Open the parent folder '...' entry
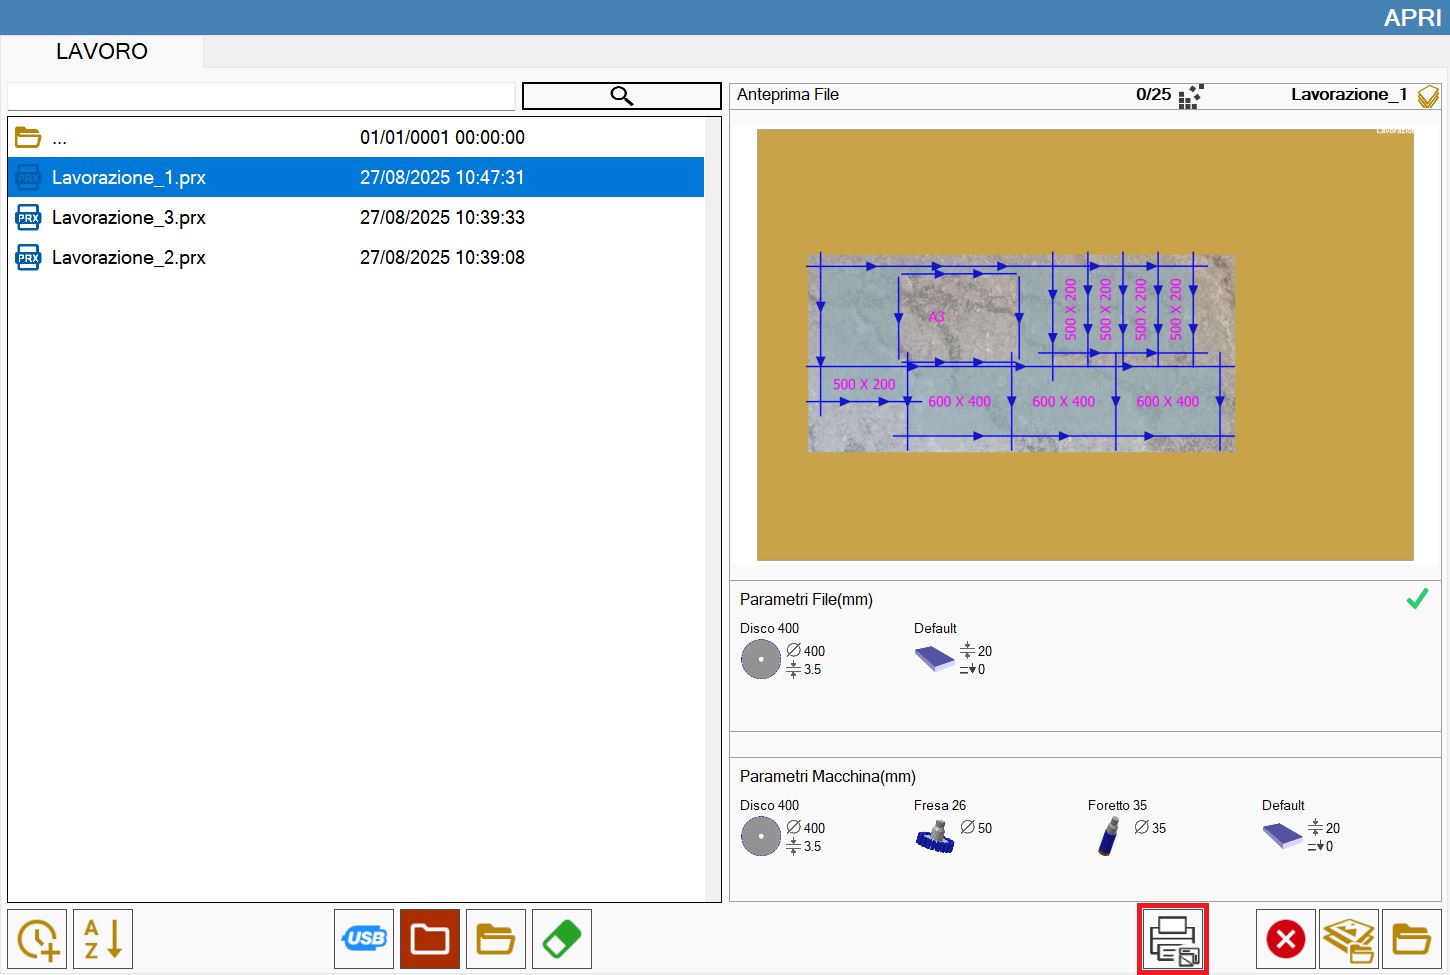Image resolution: width=1450 pixels, height=975 pixels. tap(356, 137)
